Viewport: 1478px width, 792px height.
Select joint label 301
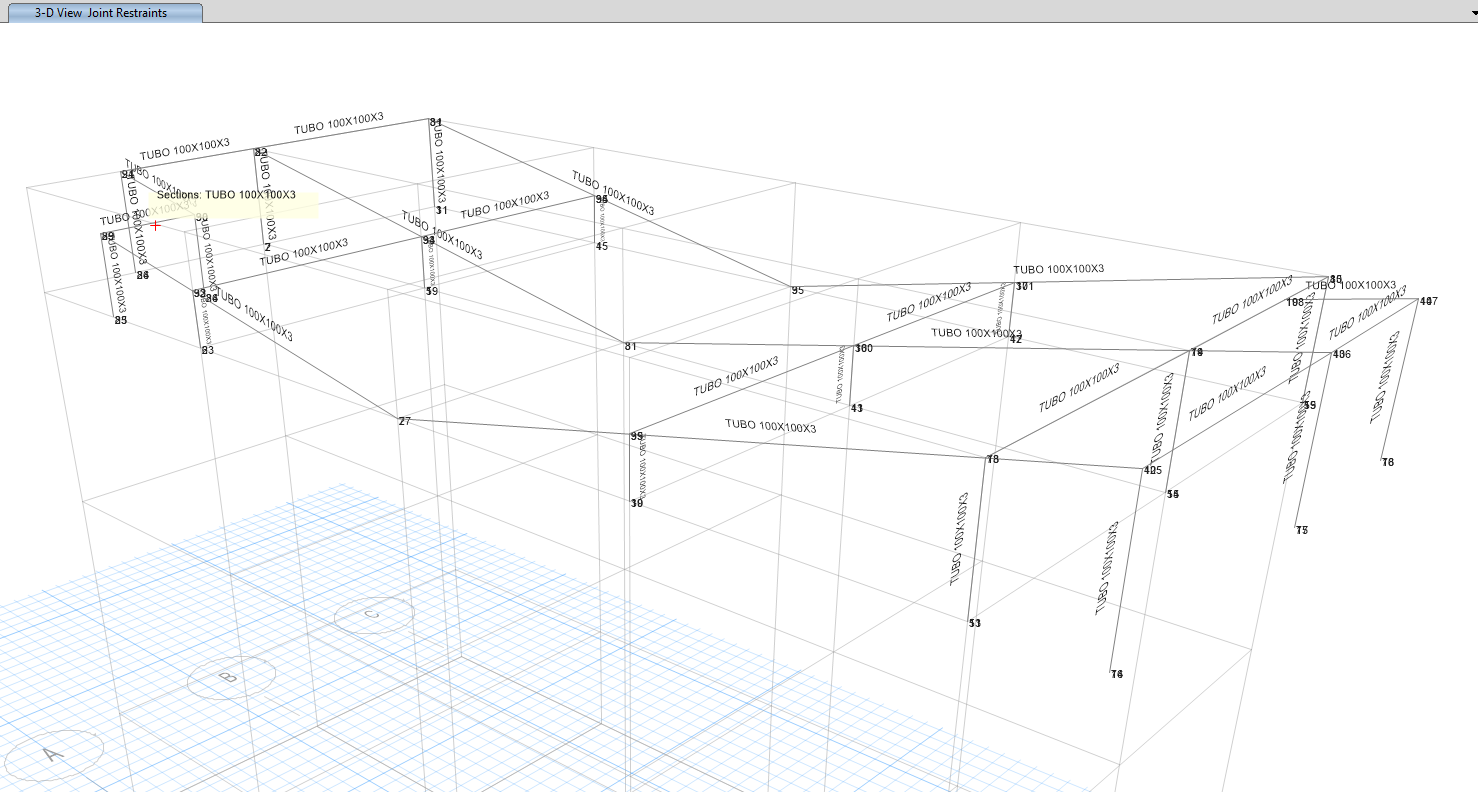pos(1024,287)
